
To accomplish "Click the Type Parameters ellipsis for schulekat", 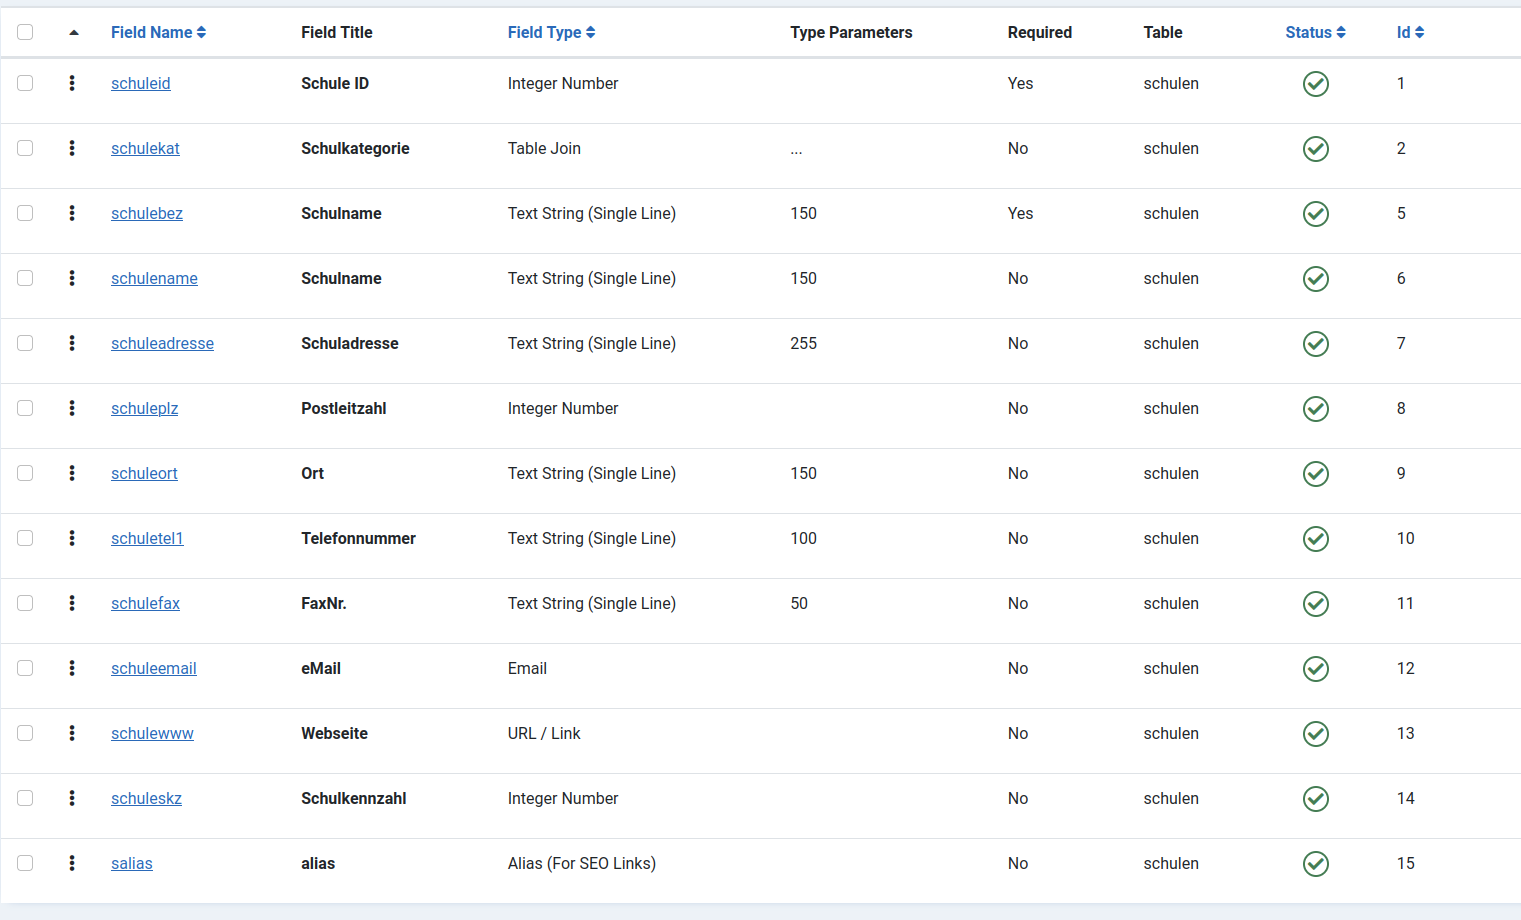I will [x=796, y=150].
